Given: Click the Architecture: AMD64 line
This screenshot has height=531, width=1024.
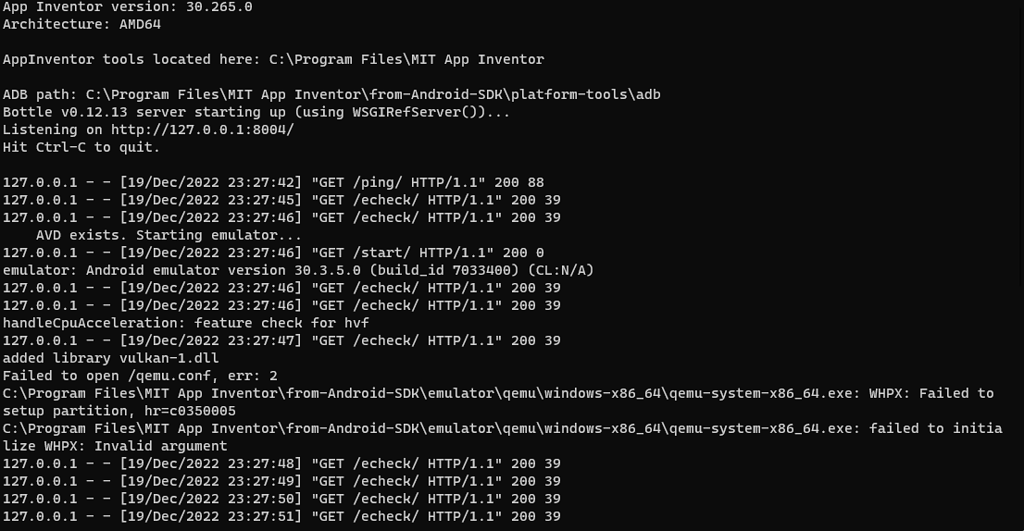Looking at the screenshot, I should [x=82, y=24].
